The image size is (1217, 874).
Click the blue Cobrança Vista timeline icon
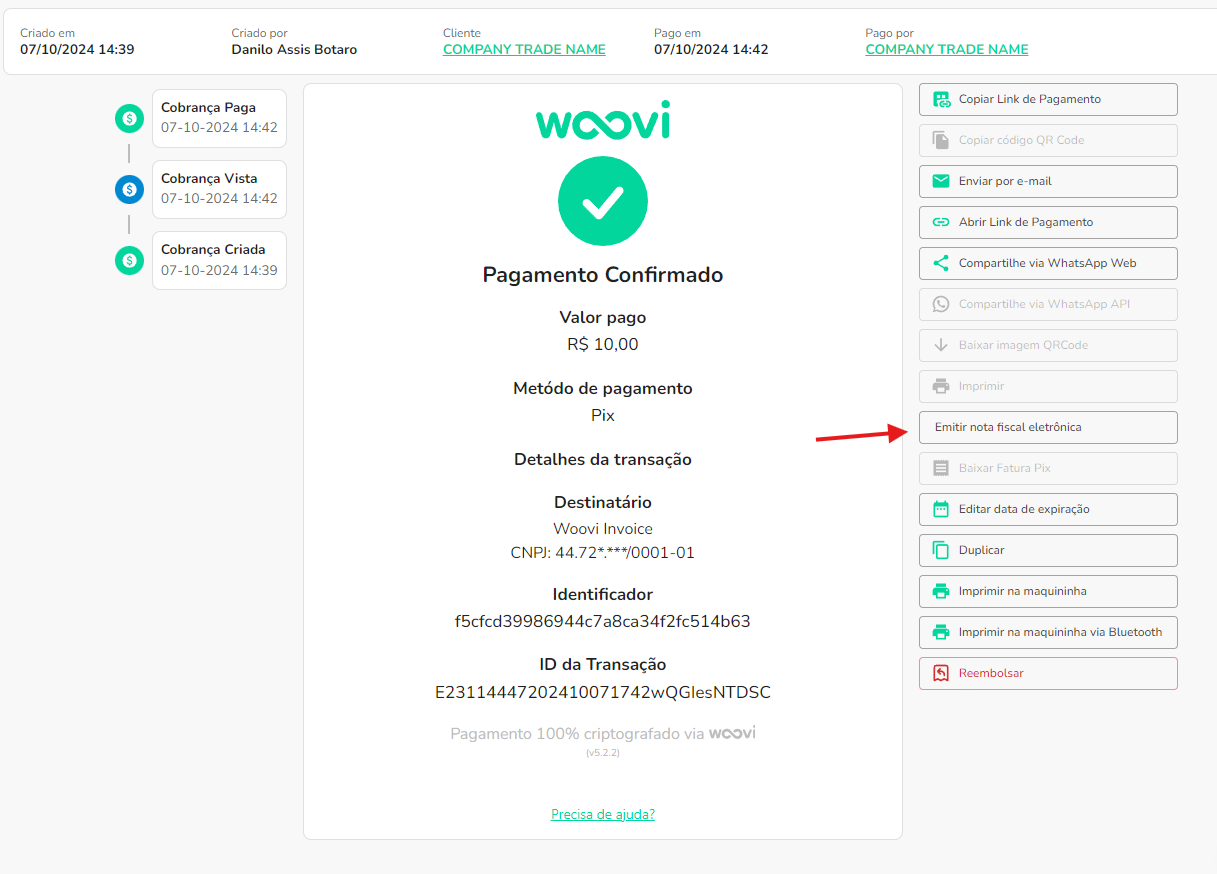pyautogui.click(x=129, y=189)
